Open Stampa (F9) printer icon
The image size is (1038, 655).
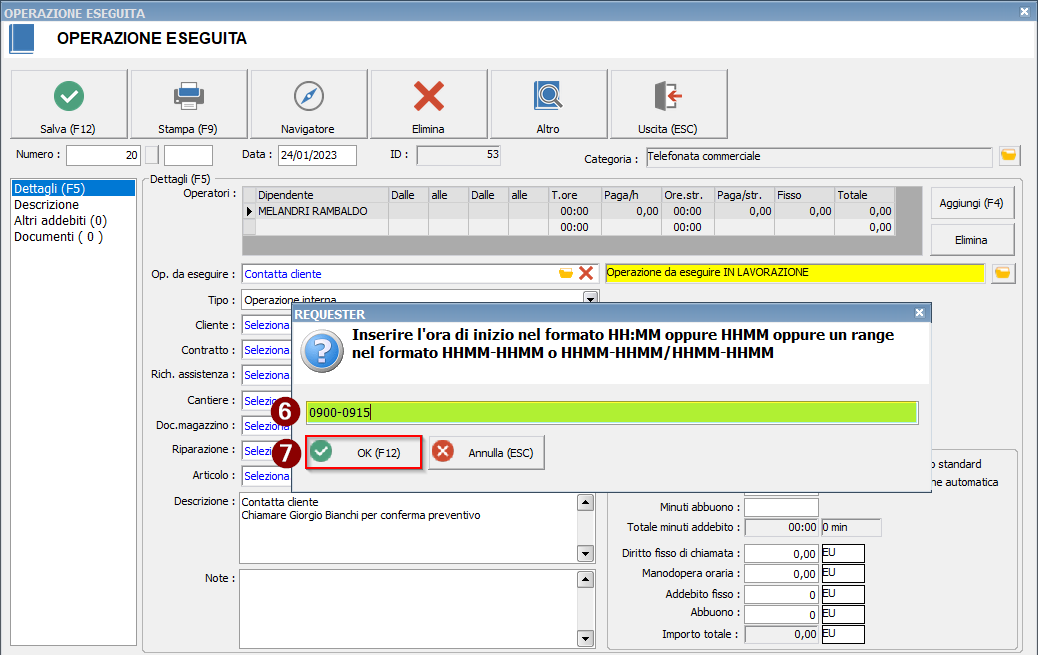point(188,96)
